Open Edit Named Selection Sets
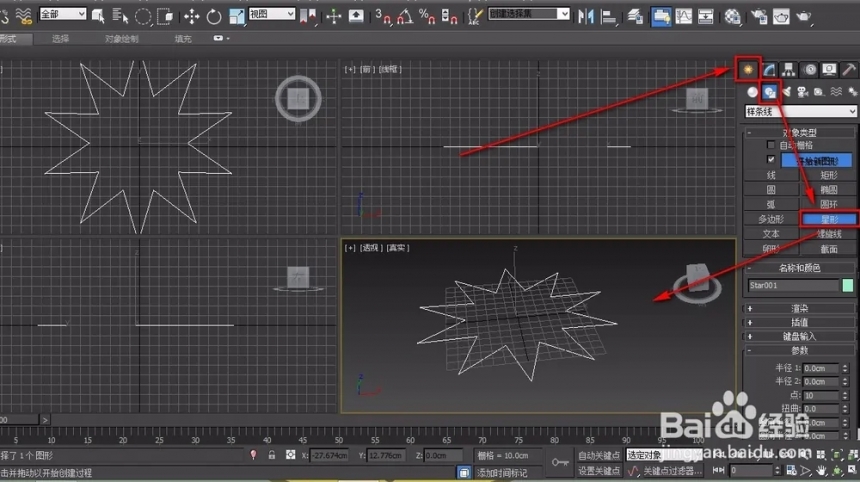The width and height of the screenshot is (860, 482). [x=475, y=16]
